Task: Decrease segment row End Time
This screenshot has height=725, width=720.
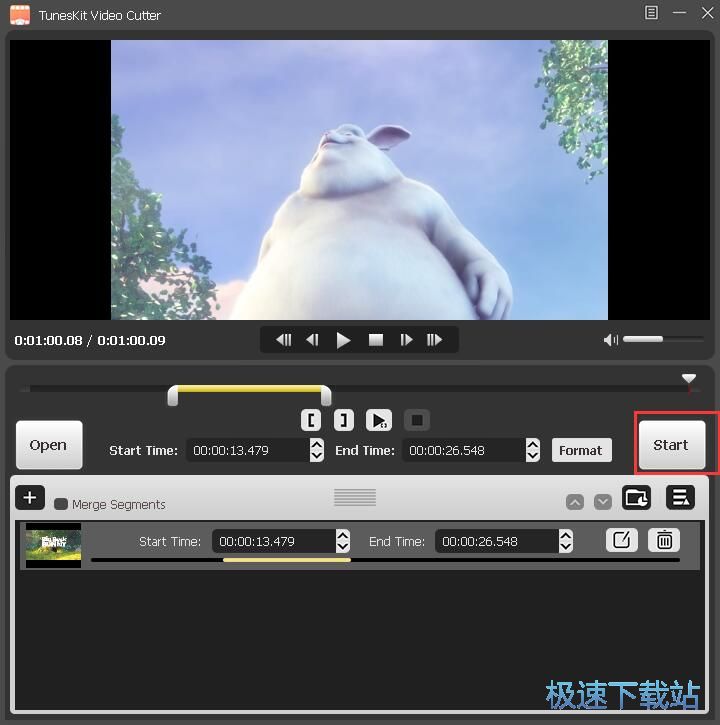Action: pyautogui.click(x=566, y=547)
